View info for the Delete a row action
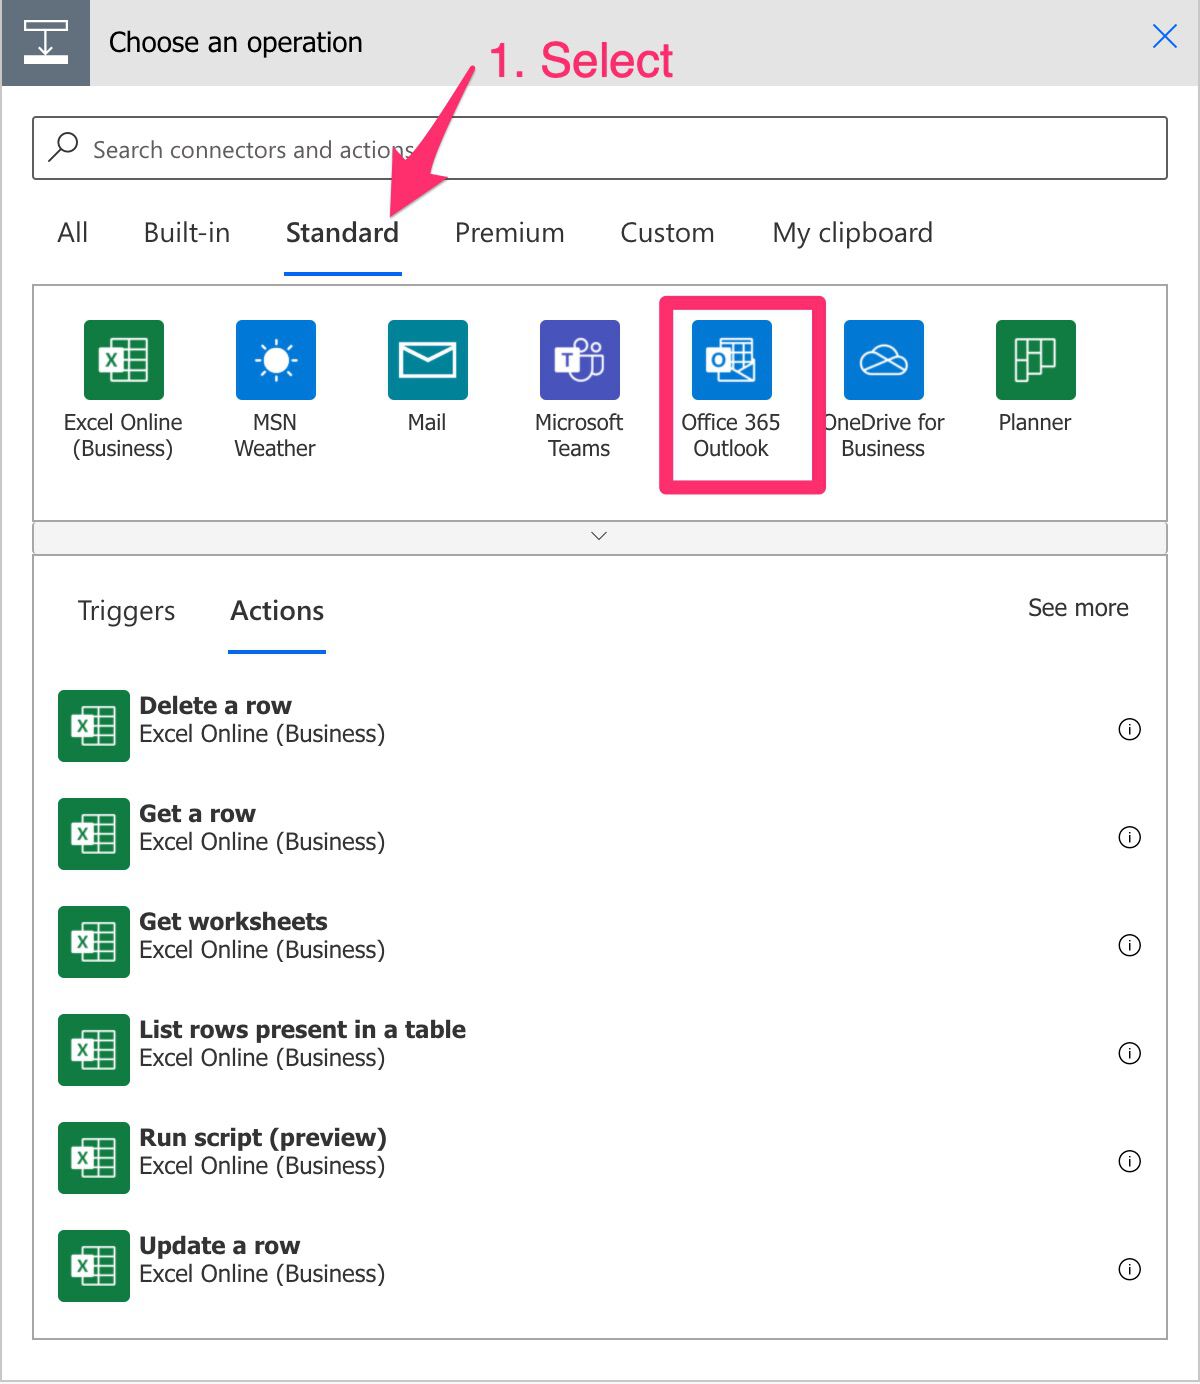This screenshot has height=1384, width=1200. pos(1129,730)
